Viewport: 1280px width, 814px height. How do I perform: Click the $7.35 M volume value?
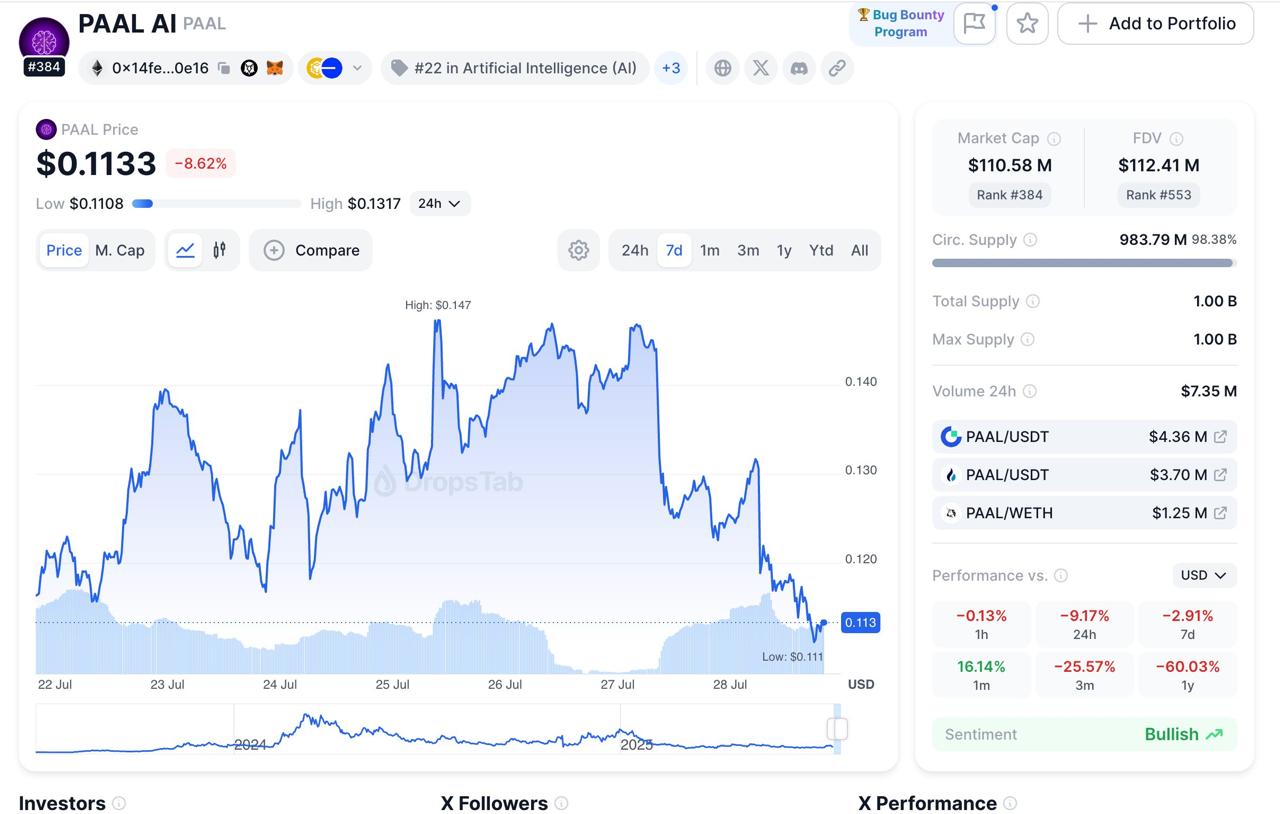click(x=1209, y=391)
